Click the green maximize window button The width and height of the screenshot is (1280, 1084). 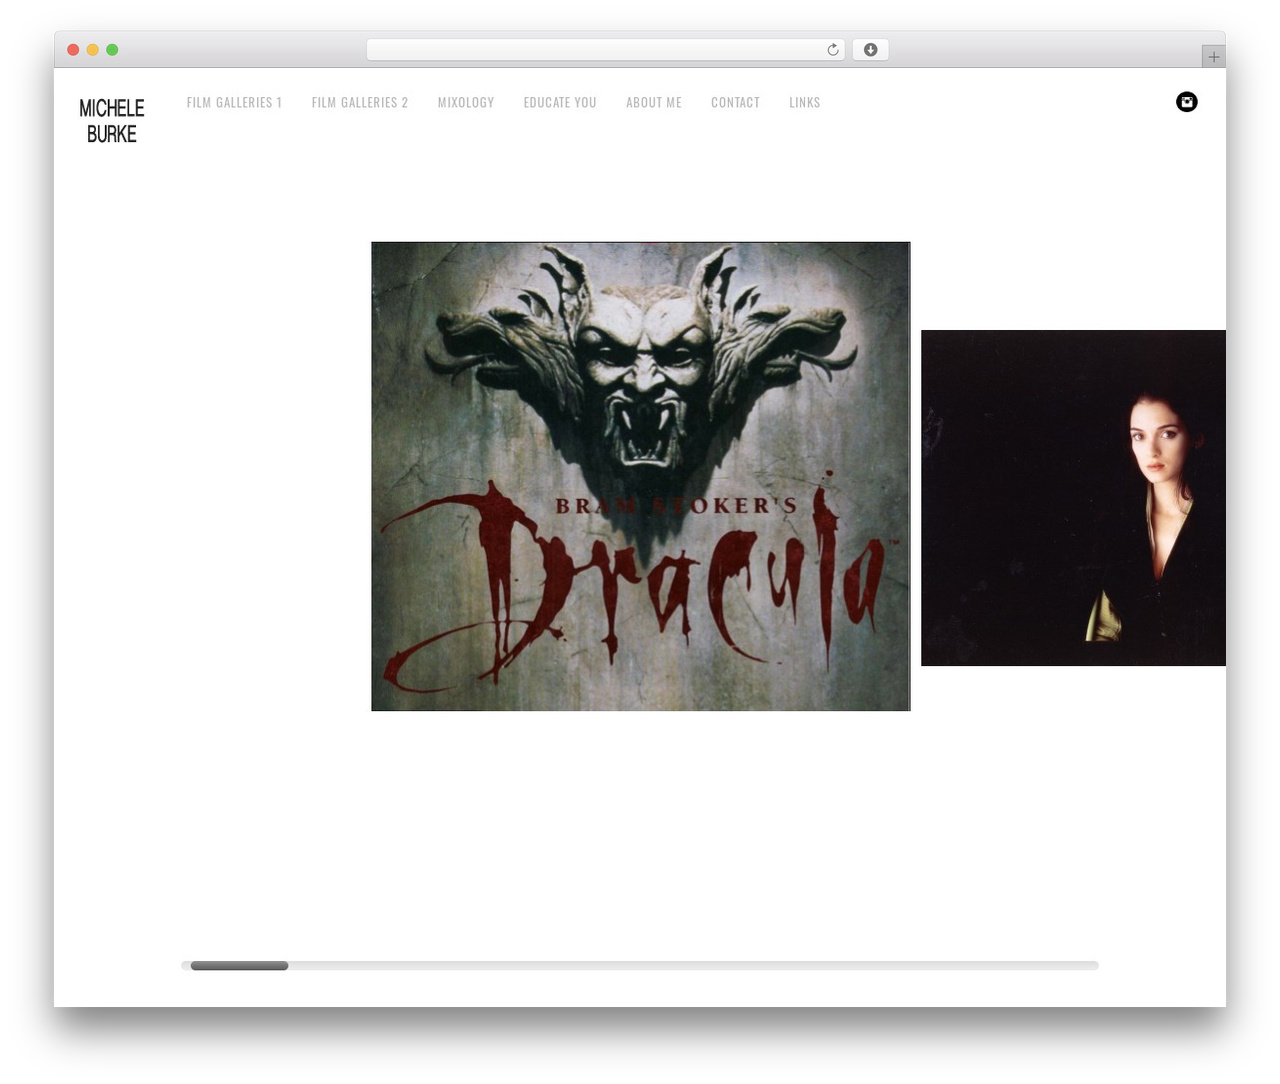coord(112,50)
